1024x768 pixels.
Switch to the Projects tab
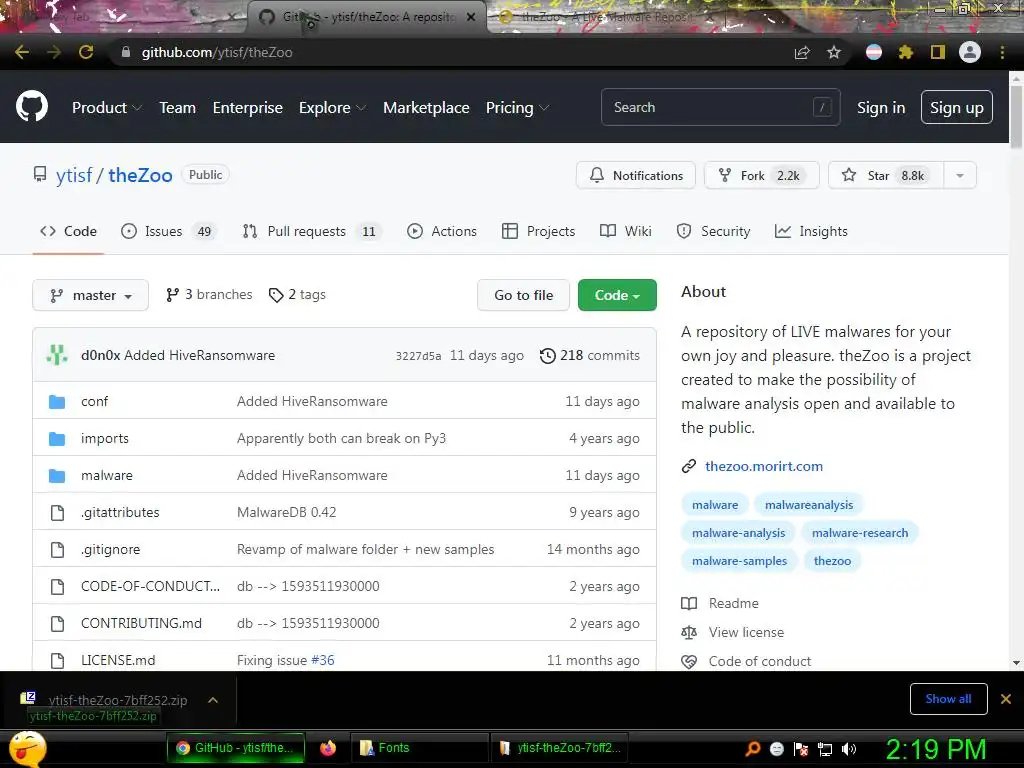pyautogui.click(x=538, y=231)
